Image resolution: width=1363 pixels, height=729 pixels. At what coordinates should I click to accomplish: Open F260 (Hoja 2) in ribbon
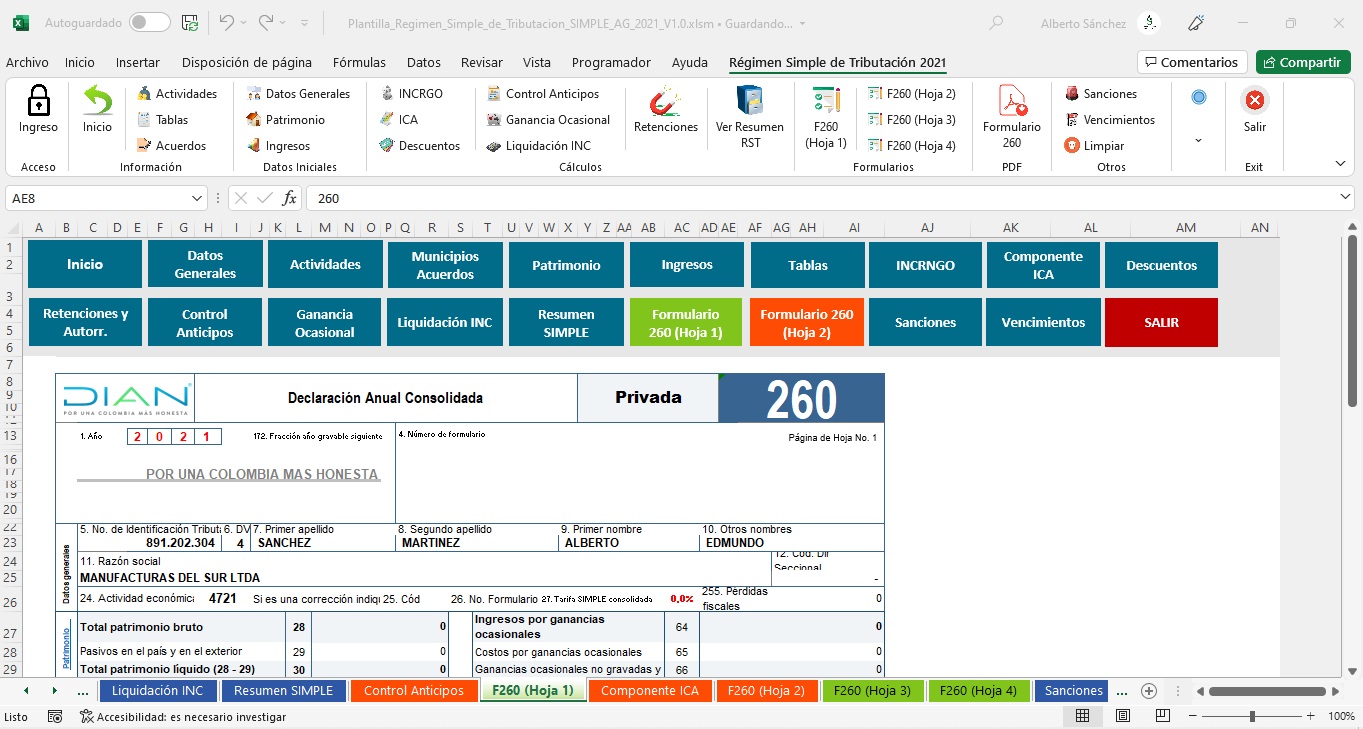pyautogui.click(x=911, y=94)
